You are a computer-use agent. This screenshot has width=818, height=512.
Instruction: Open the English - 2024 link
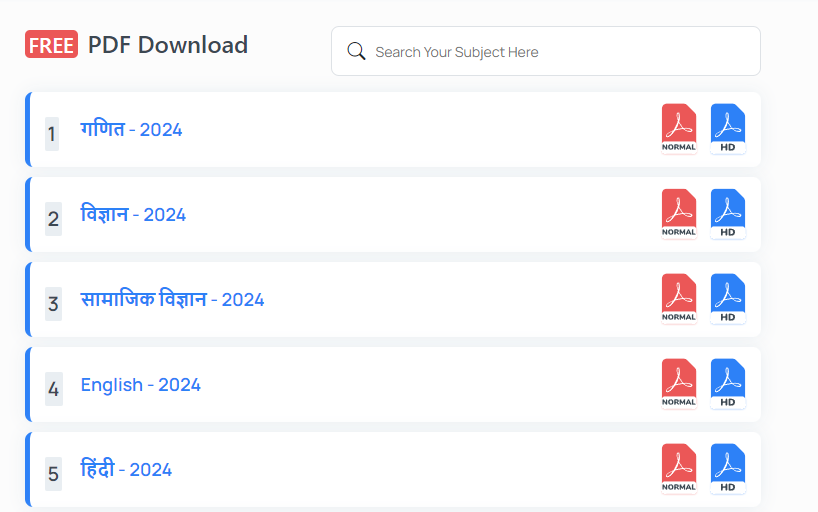tap(141, 385)
